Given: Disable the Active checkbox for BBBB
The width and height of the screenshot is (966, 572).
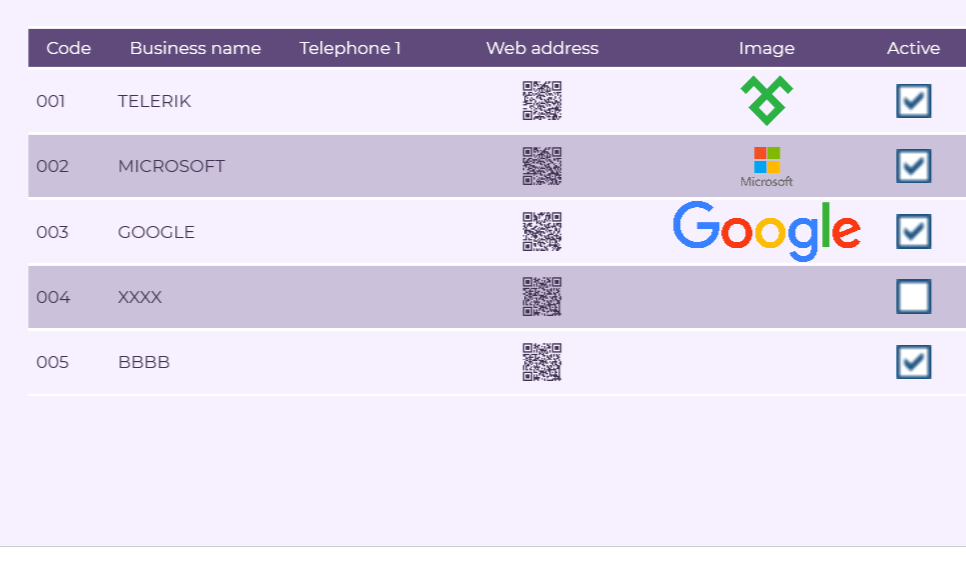Looking at the screenshot, I should [913, 362].
